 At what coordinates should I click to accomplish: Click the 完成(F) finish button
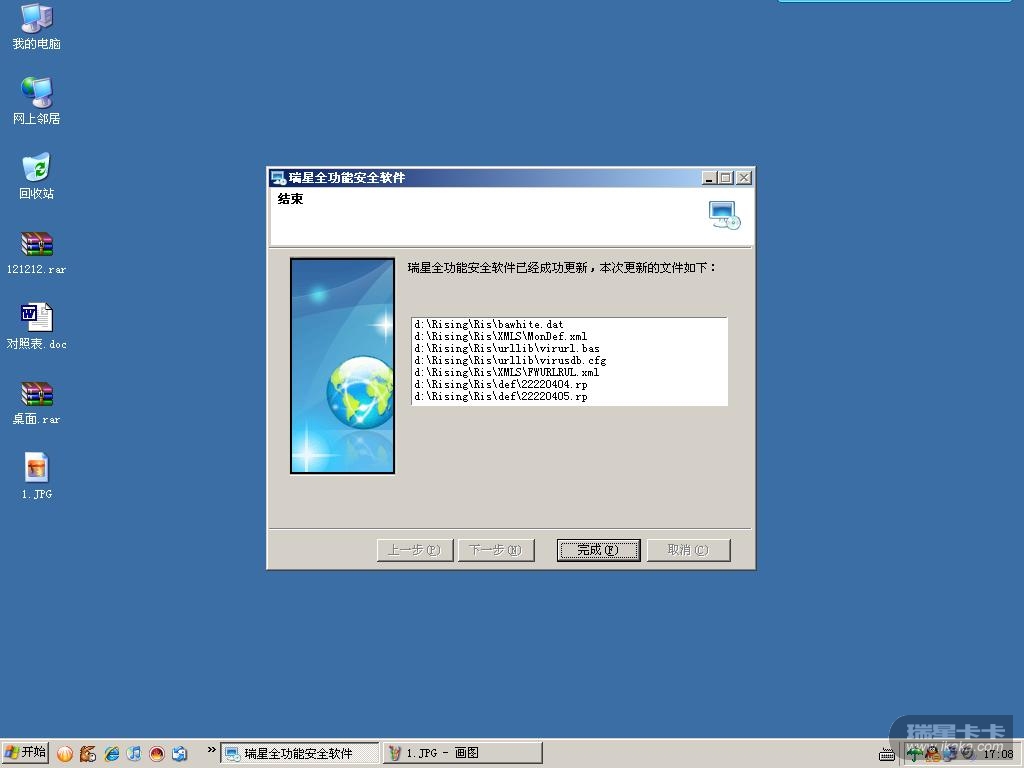click(598, 550)
